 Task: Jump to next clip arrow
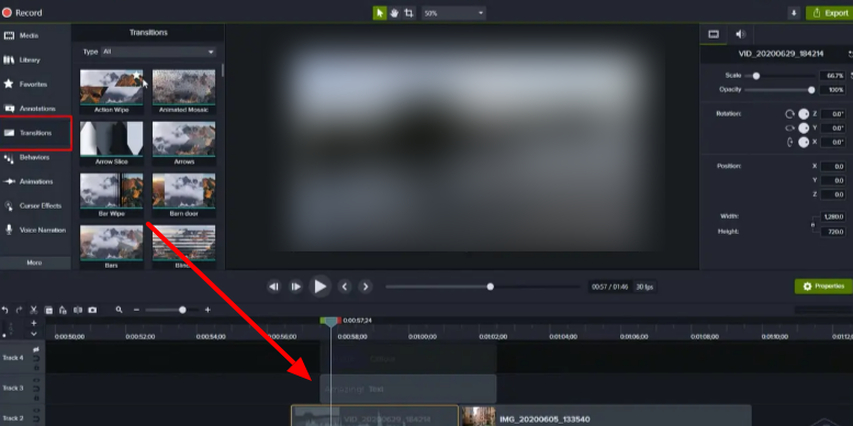click(x=366, y=287)
